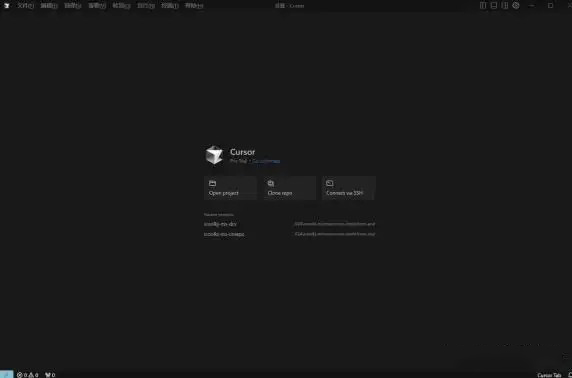572x378 pixels.
Task: Click the terminal icon in Connect via SSH
Action: (330, 183)
